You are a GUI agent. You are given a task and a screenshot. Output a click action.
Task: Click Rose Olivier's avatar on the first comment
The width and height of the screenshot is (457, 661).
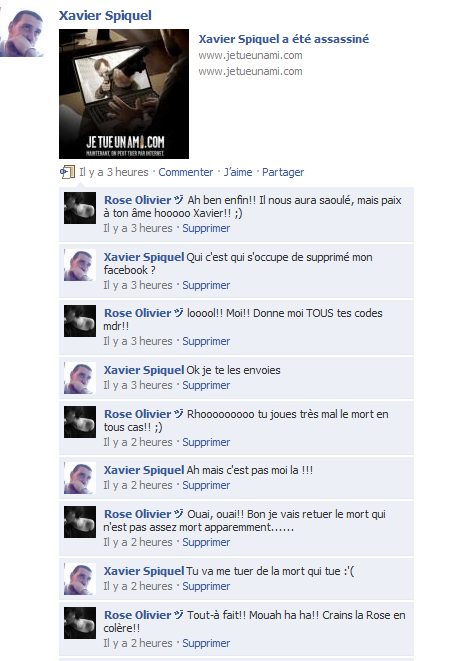pos(80,208)
